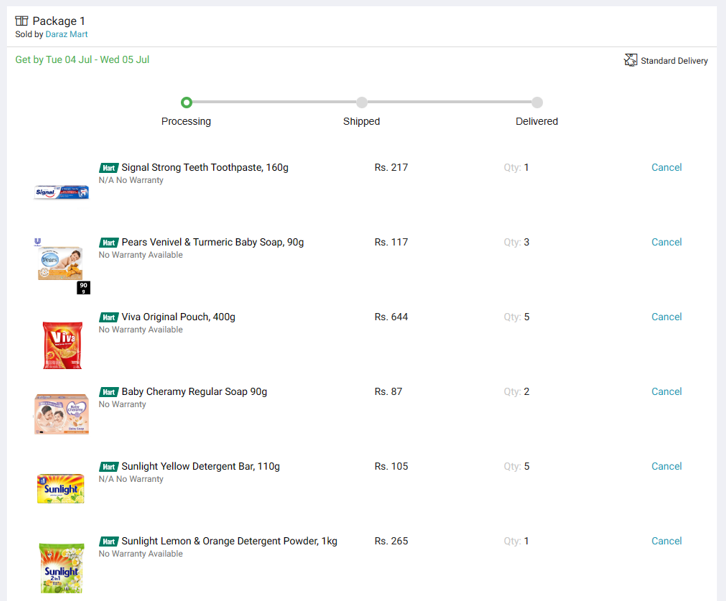This screenshot has height=601, width=726.
Task: Click Mart badge beside Baby Cheramy Soap
Action: (109, 392)
